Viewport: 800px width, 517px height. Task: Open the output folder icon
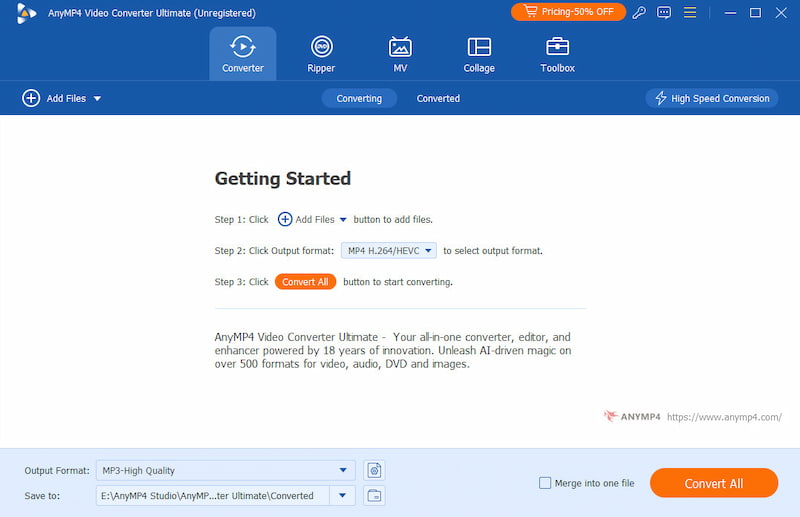(x=375, y=495)
